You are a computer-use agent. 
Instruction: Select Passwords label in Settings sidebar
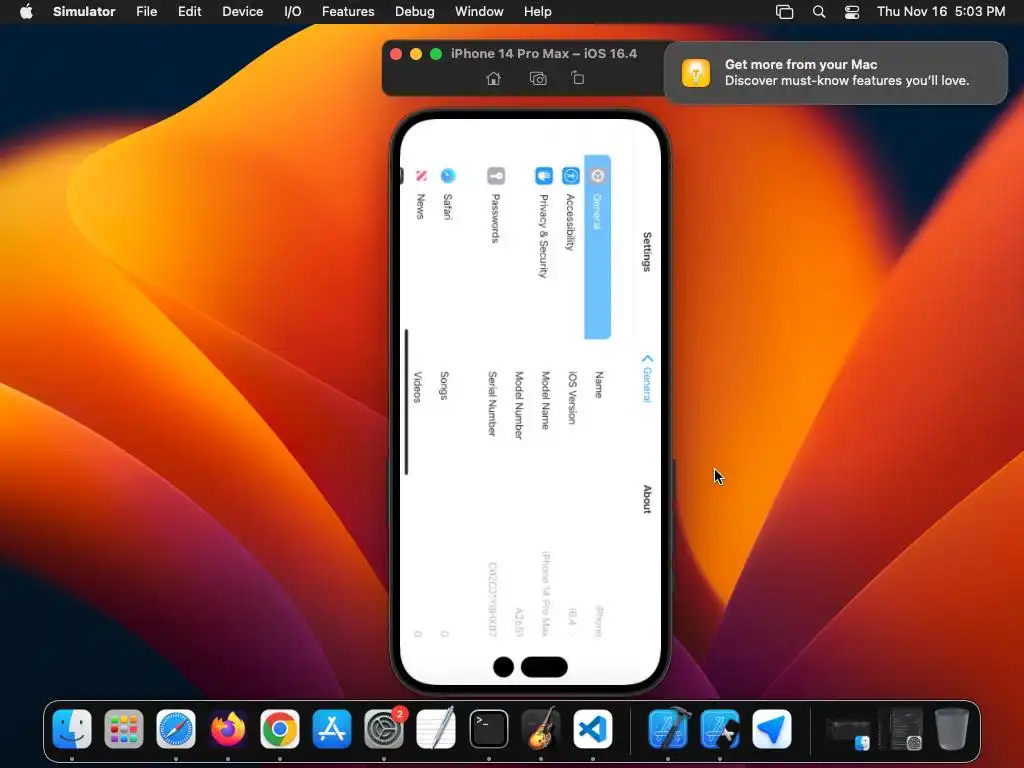(495, 218)
